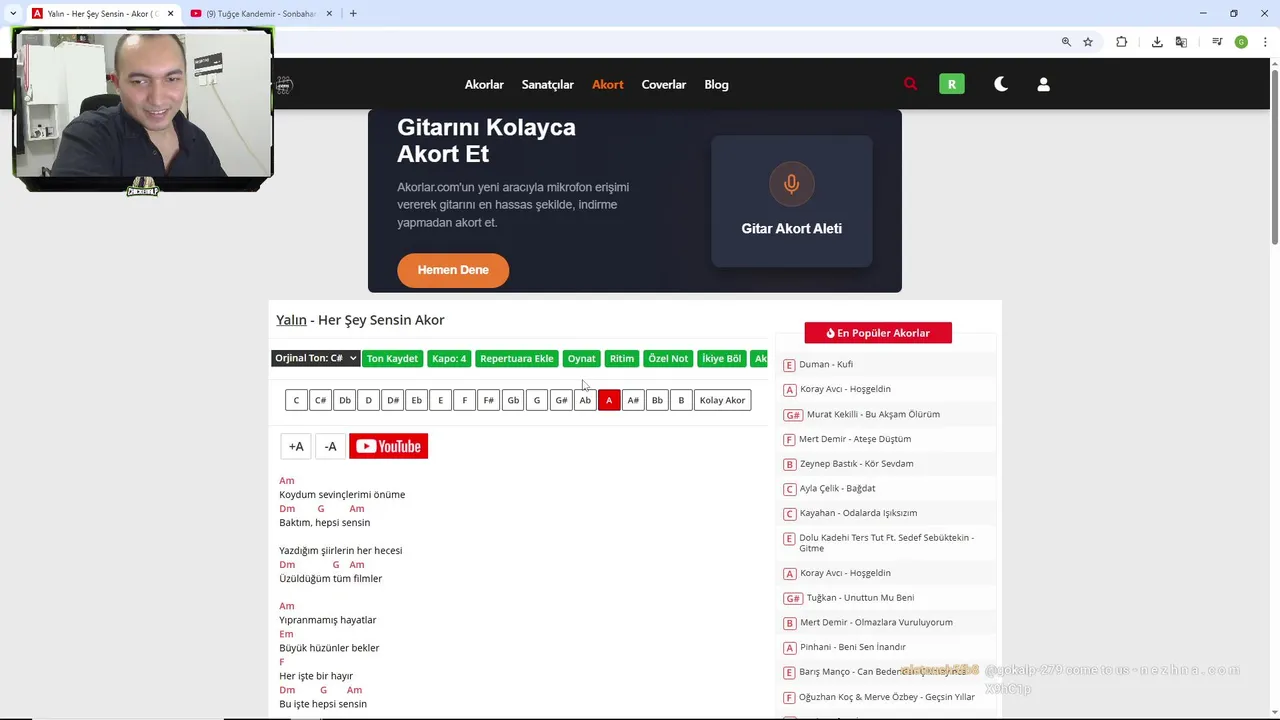Open a new browser tab
The image size is (1280, 720).
click(x=353, y=13)
